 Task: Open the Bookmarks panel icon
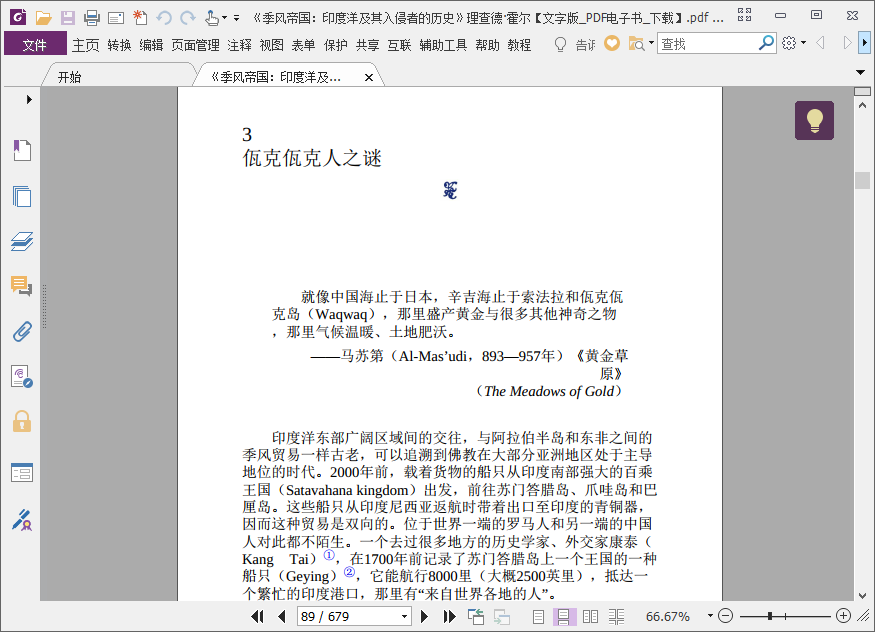[x=22, y=150]
